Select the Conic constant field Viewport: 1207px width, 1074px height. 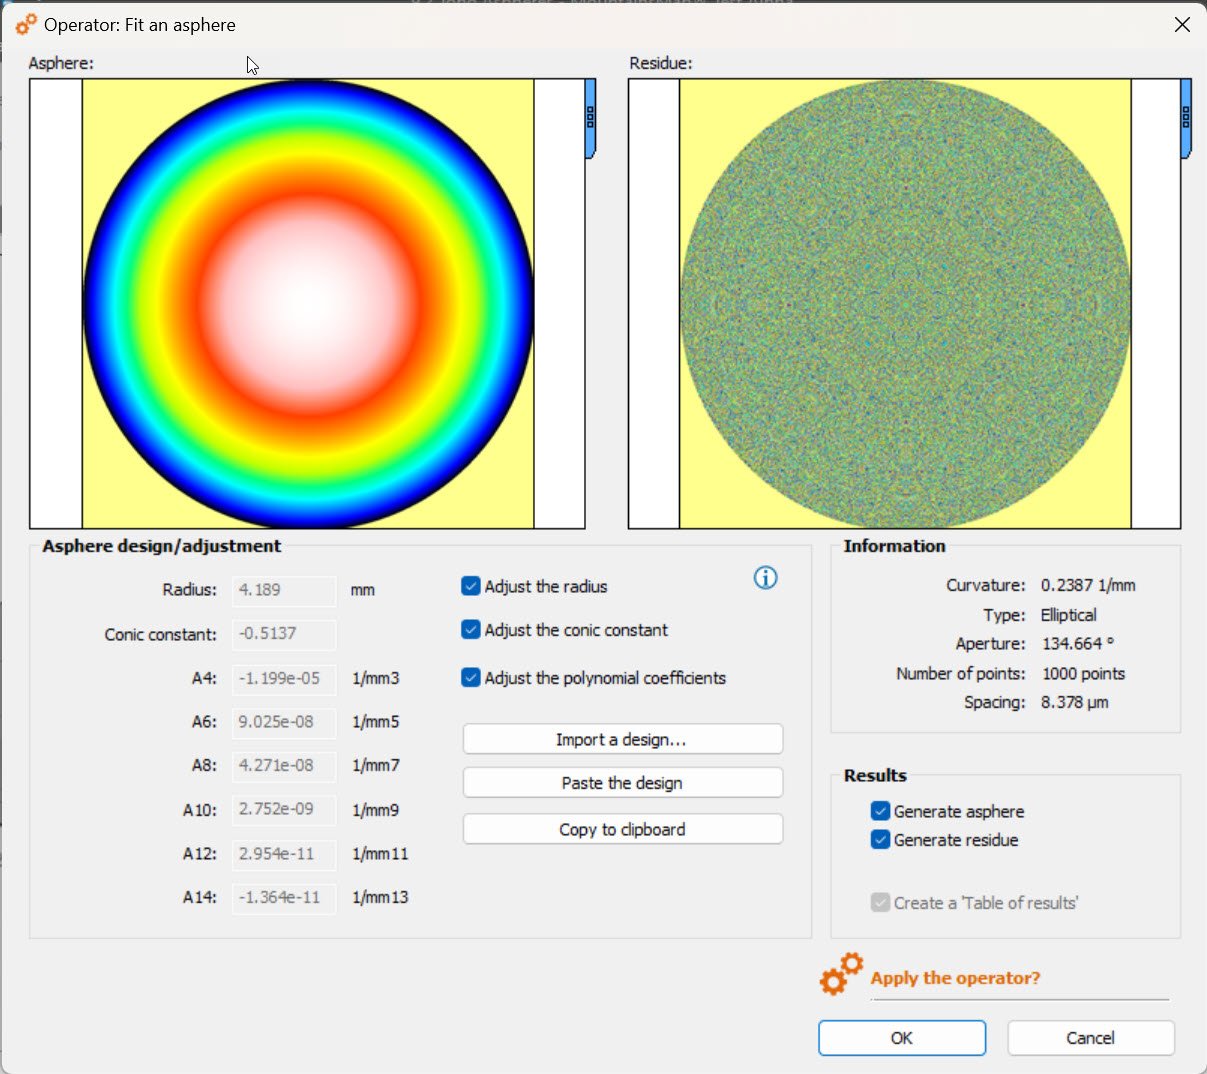284,633
